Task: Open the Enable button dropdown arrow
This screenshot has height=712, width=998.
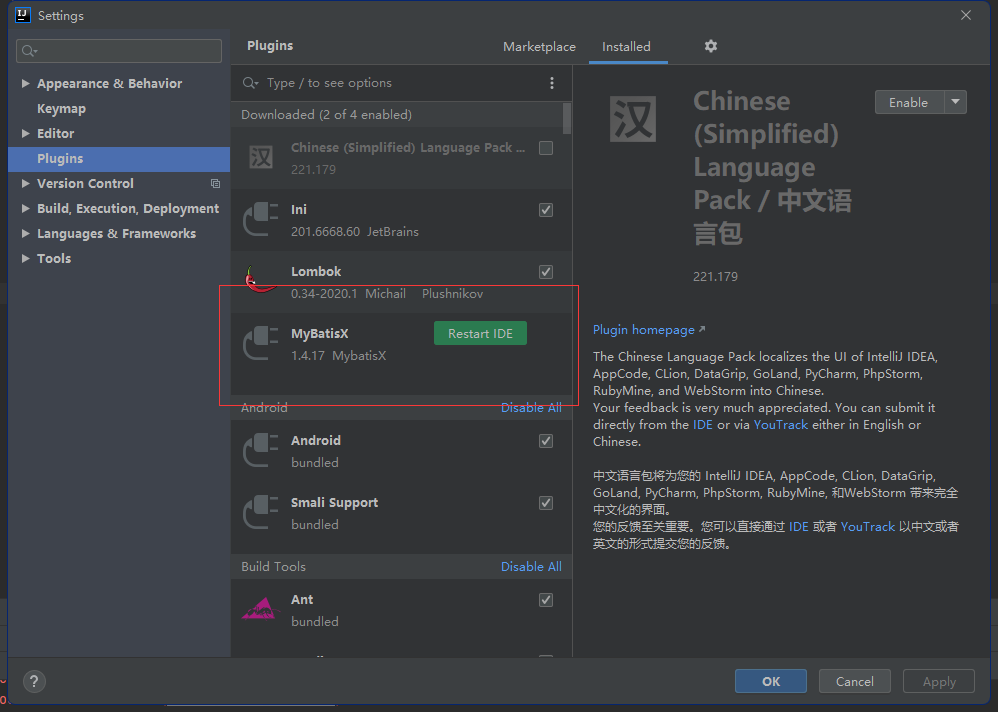Action: tap(955, 102)
